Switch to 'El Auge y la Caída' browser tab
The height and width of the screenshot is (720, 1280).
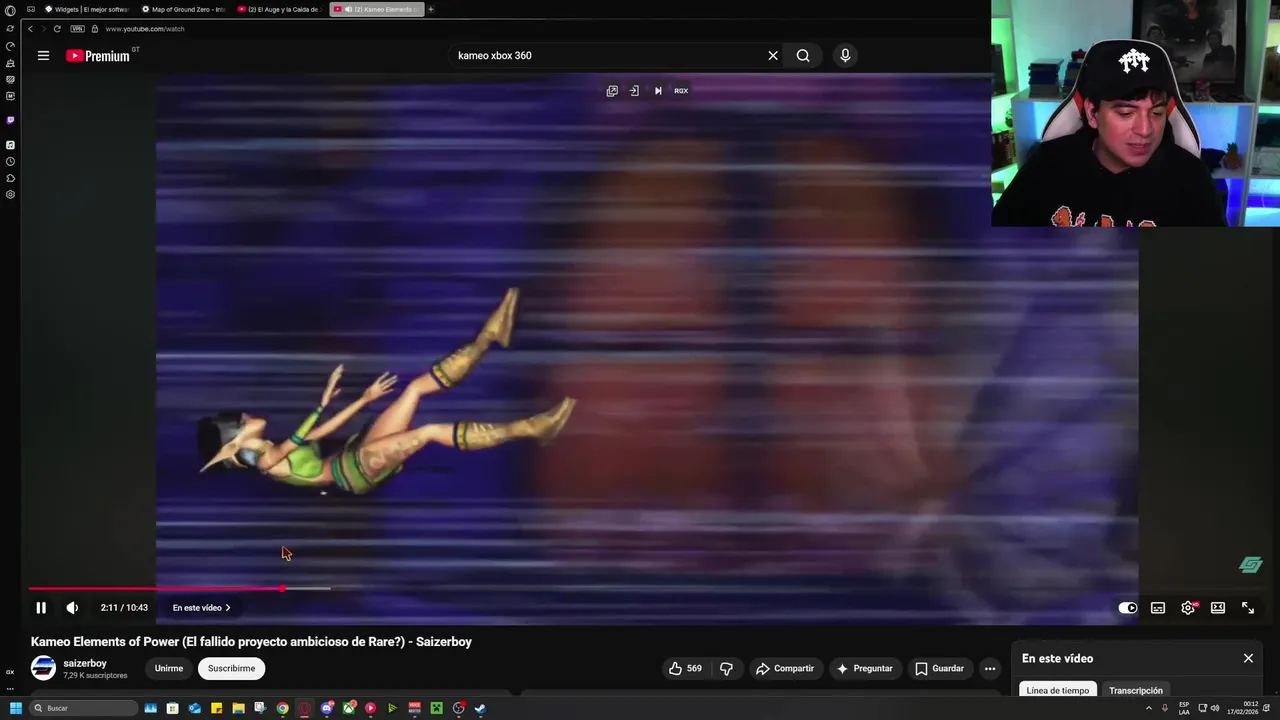280,9
